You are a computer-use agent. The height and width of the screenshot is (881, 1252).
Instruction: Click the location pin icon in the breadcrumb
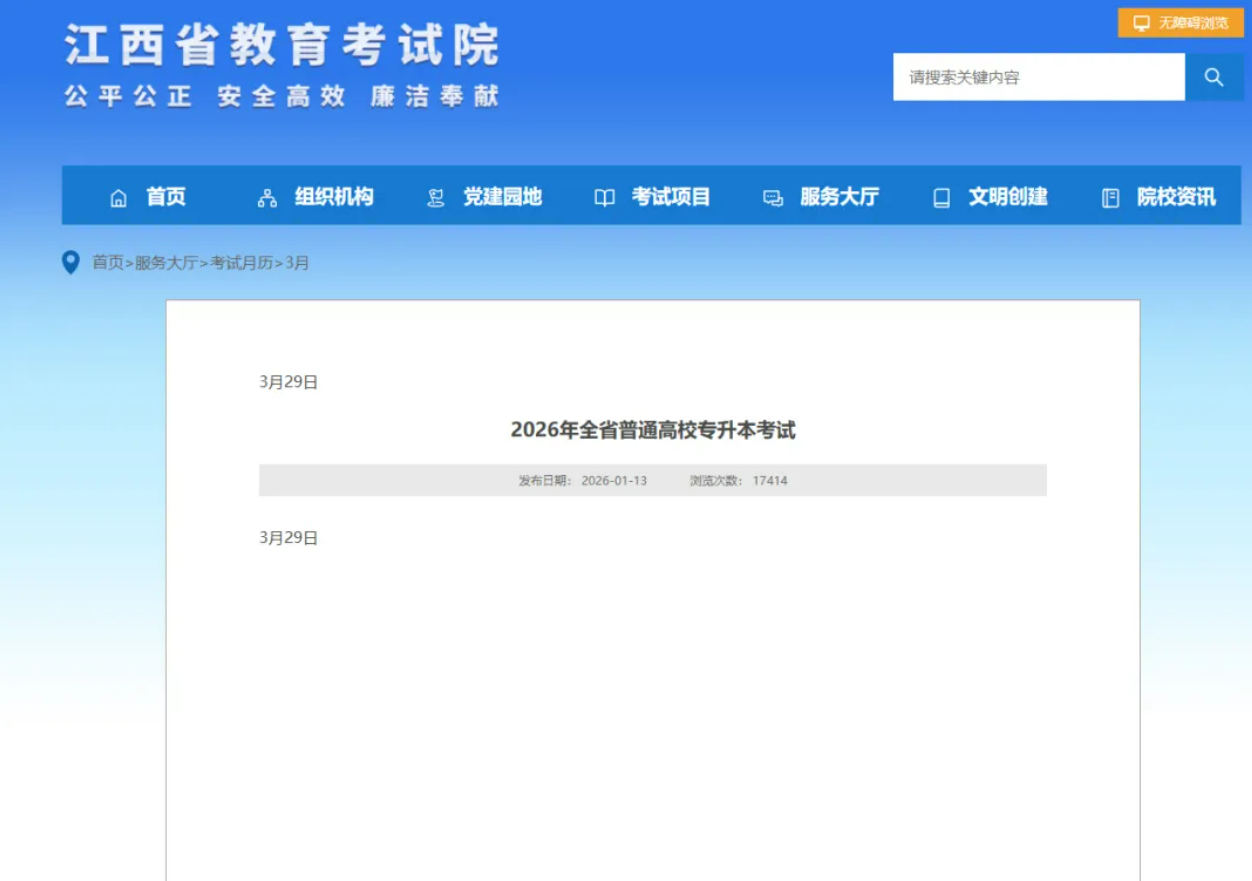pos(68,263)
